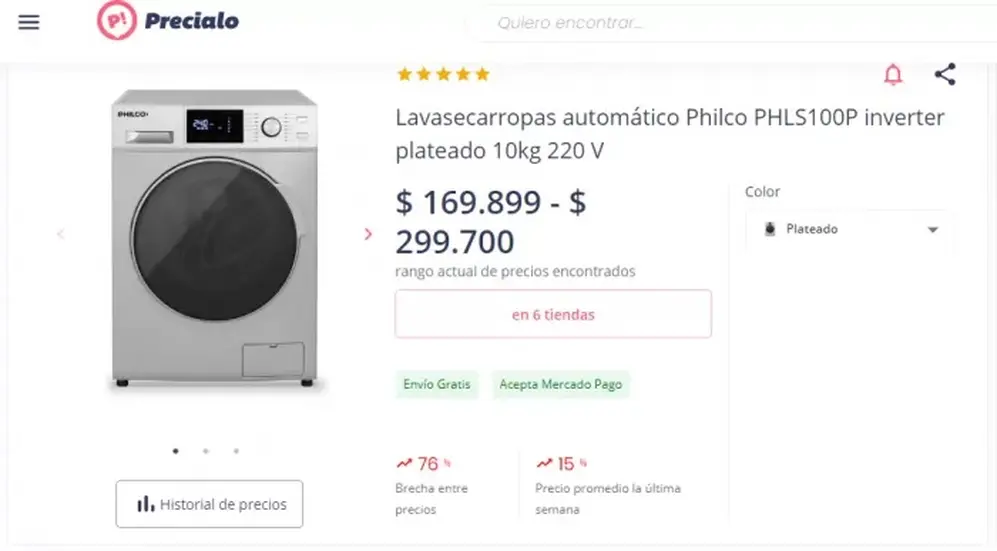Click the Envío Gratis tag
This screenshot has width=997, height=551.
coord(437,384)
